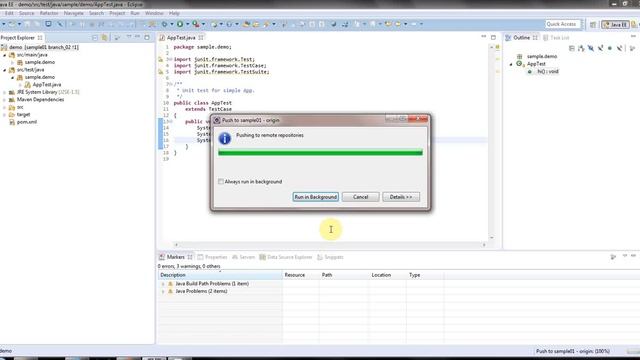Image resolution: width=640 pixels, height=360 pixels.
Task: Open the Outline view menu icon
Action: click(632, 48)
